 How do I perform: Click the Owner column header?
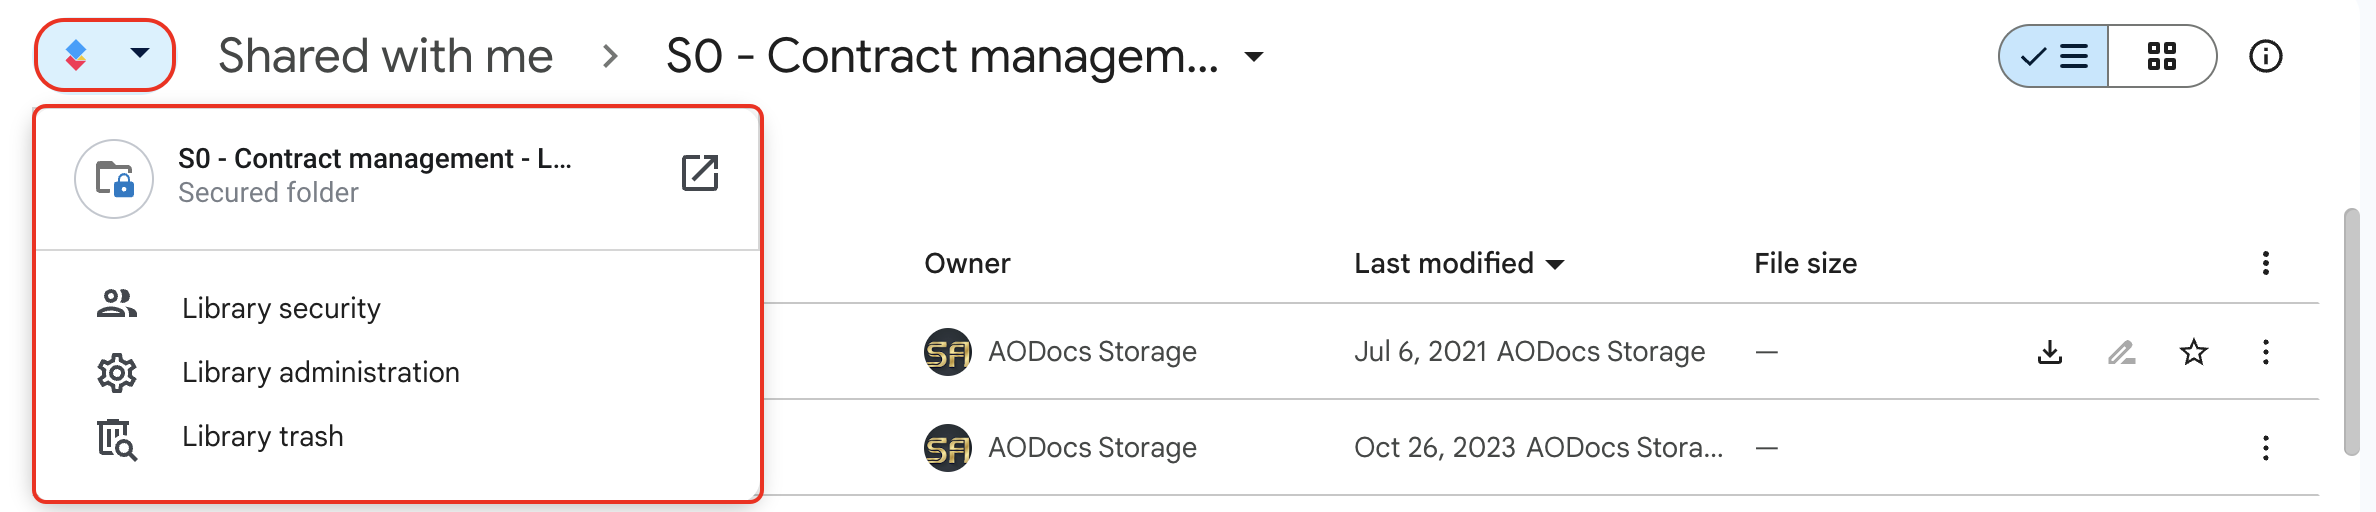click(x=967, y=263)
